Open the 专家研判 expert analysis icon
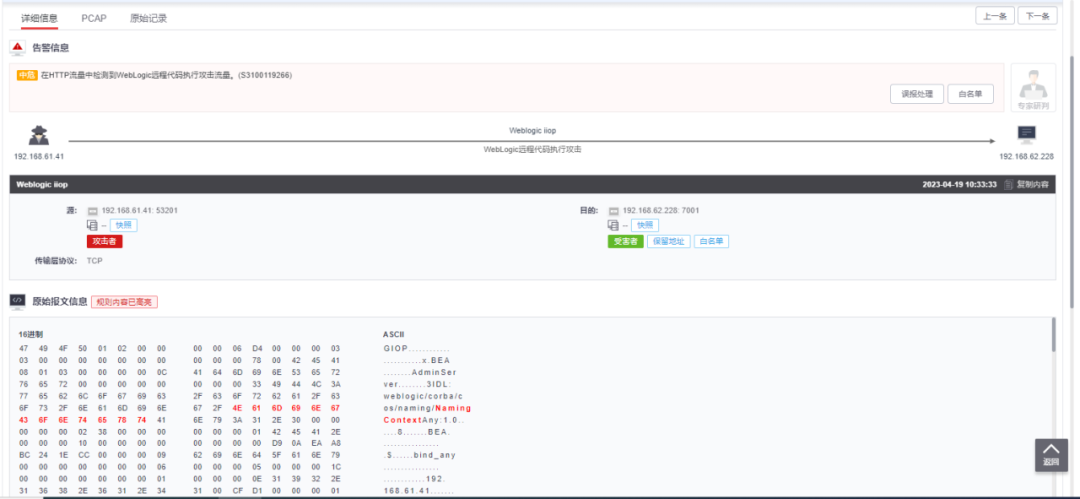 [x=1033, y=88]
